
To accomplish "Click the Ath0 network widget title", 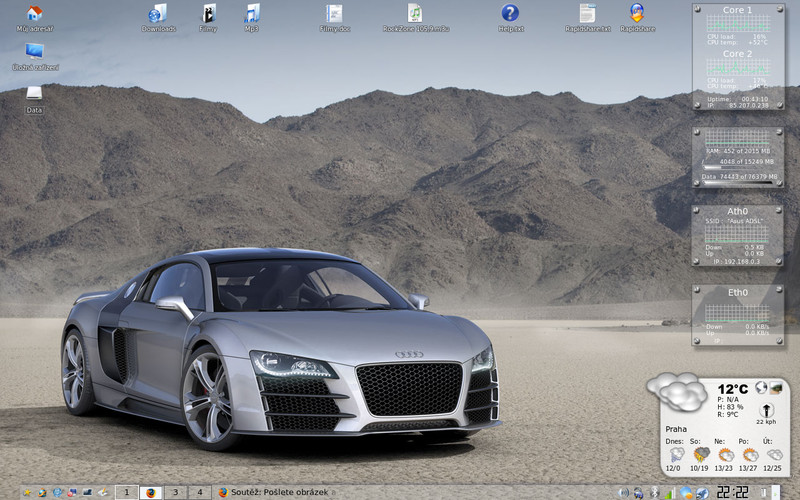I will [737, 211].
